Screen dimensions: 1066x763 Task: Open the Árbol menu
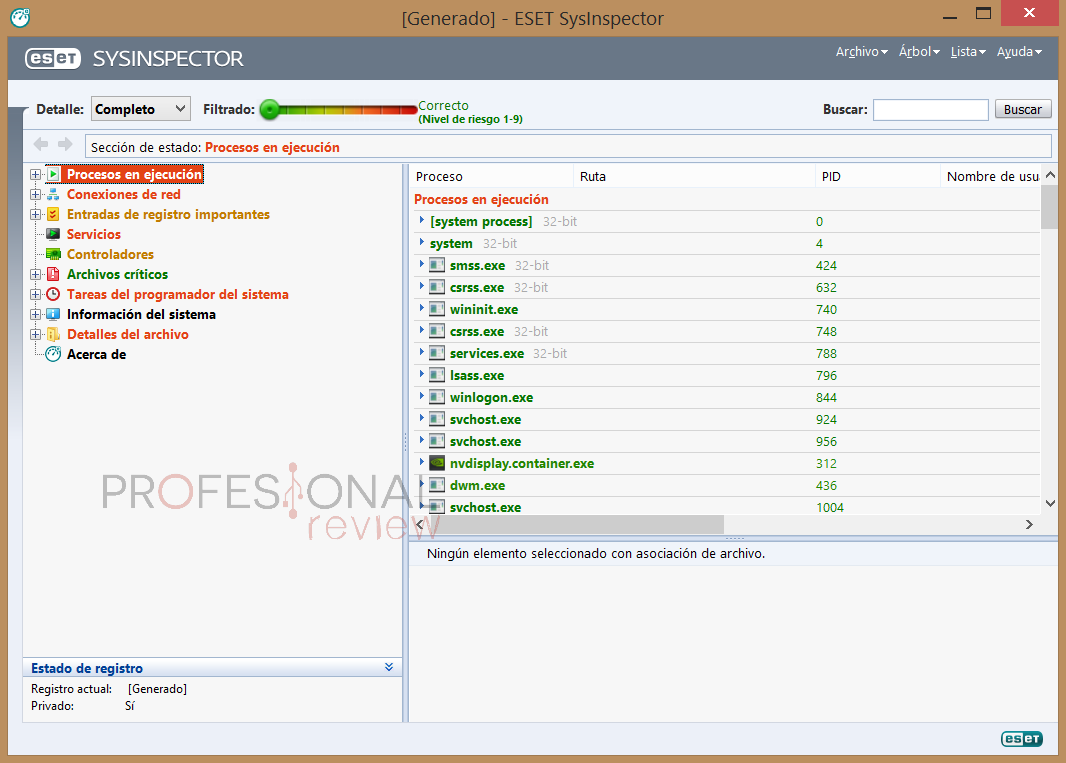[919, 52]
